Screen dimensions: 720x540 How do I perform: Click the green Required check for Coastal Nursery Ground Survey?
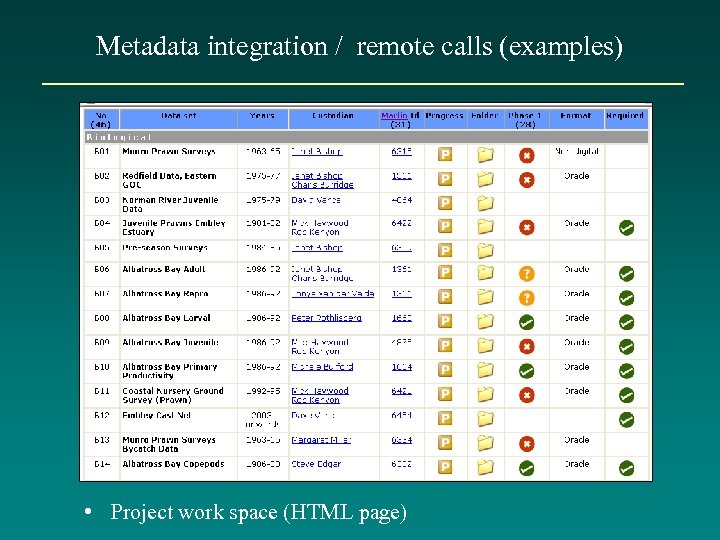(626, 395)
